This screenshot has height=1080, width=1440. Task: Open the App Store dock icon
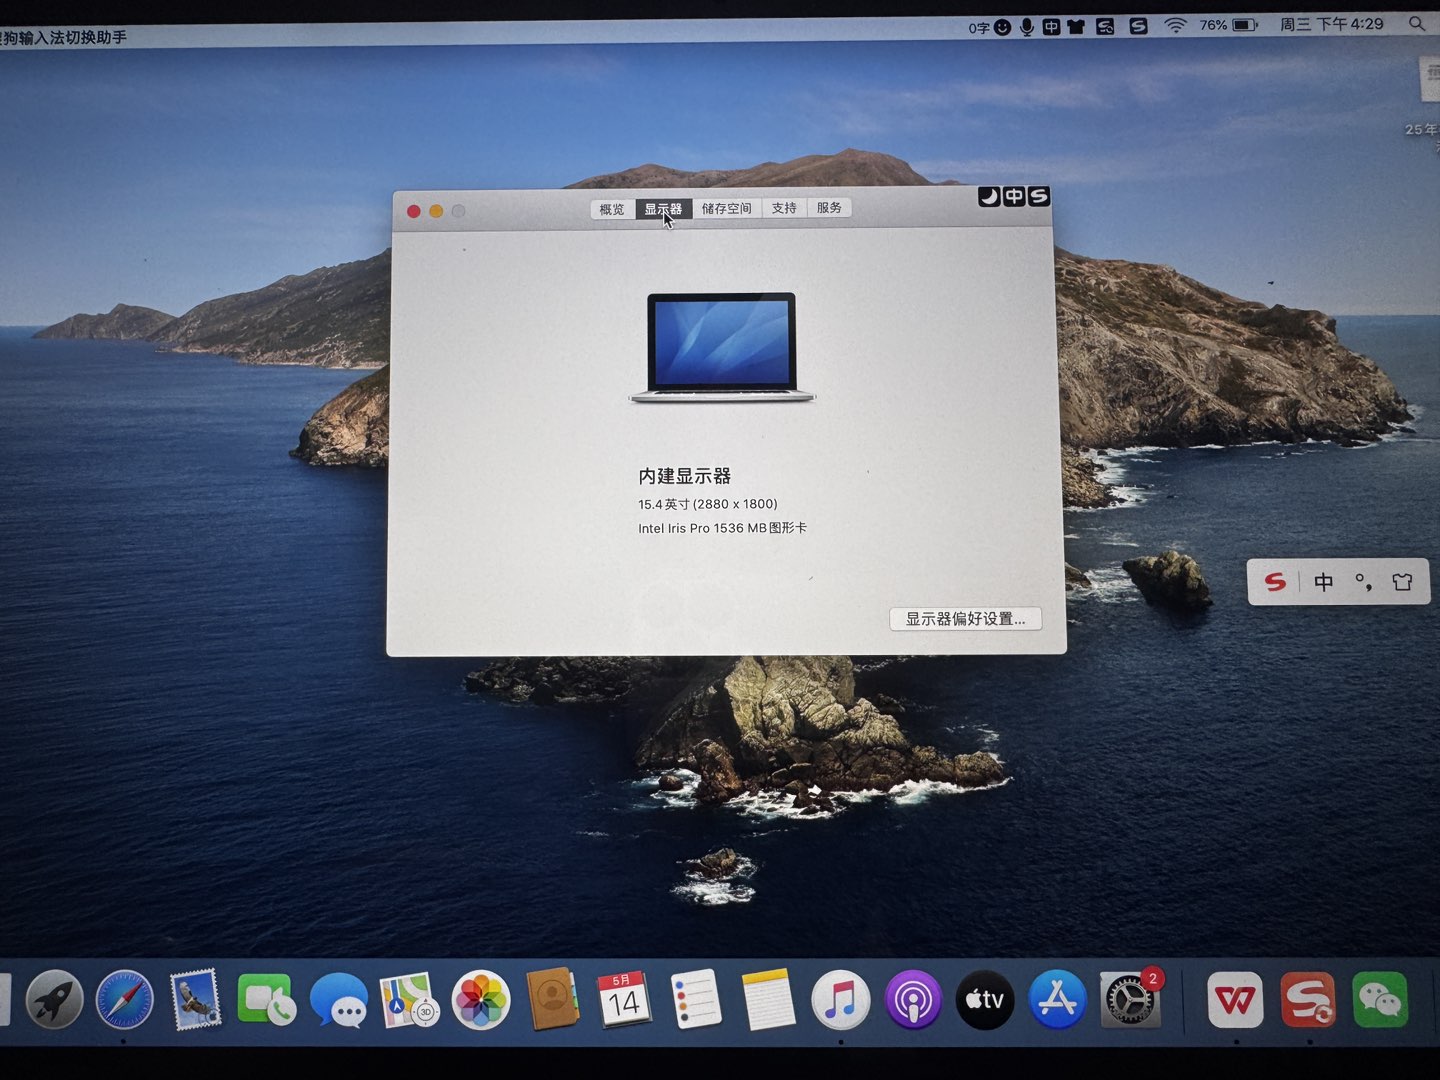1057,1000
